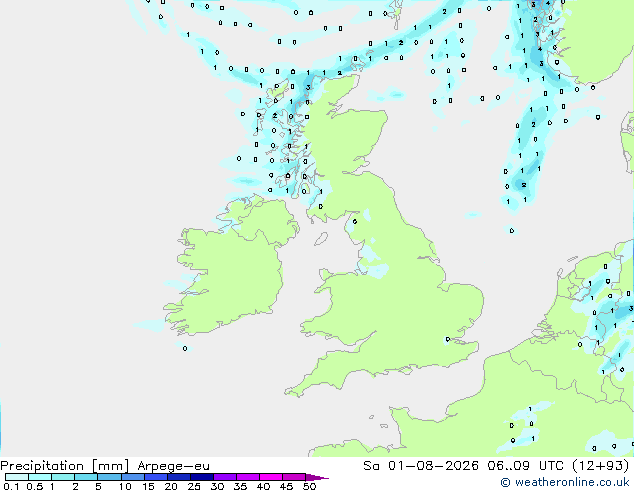Select the 2–5 mm legend color box
The image size is (634, 490).
point(86,477)
